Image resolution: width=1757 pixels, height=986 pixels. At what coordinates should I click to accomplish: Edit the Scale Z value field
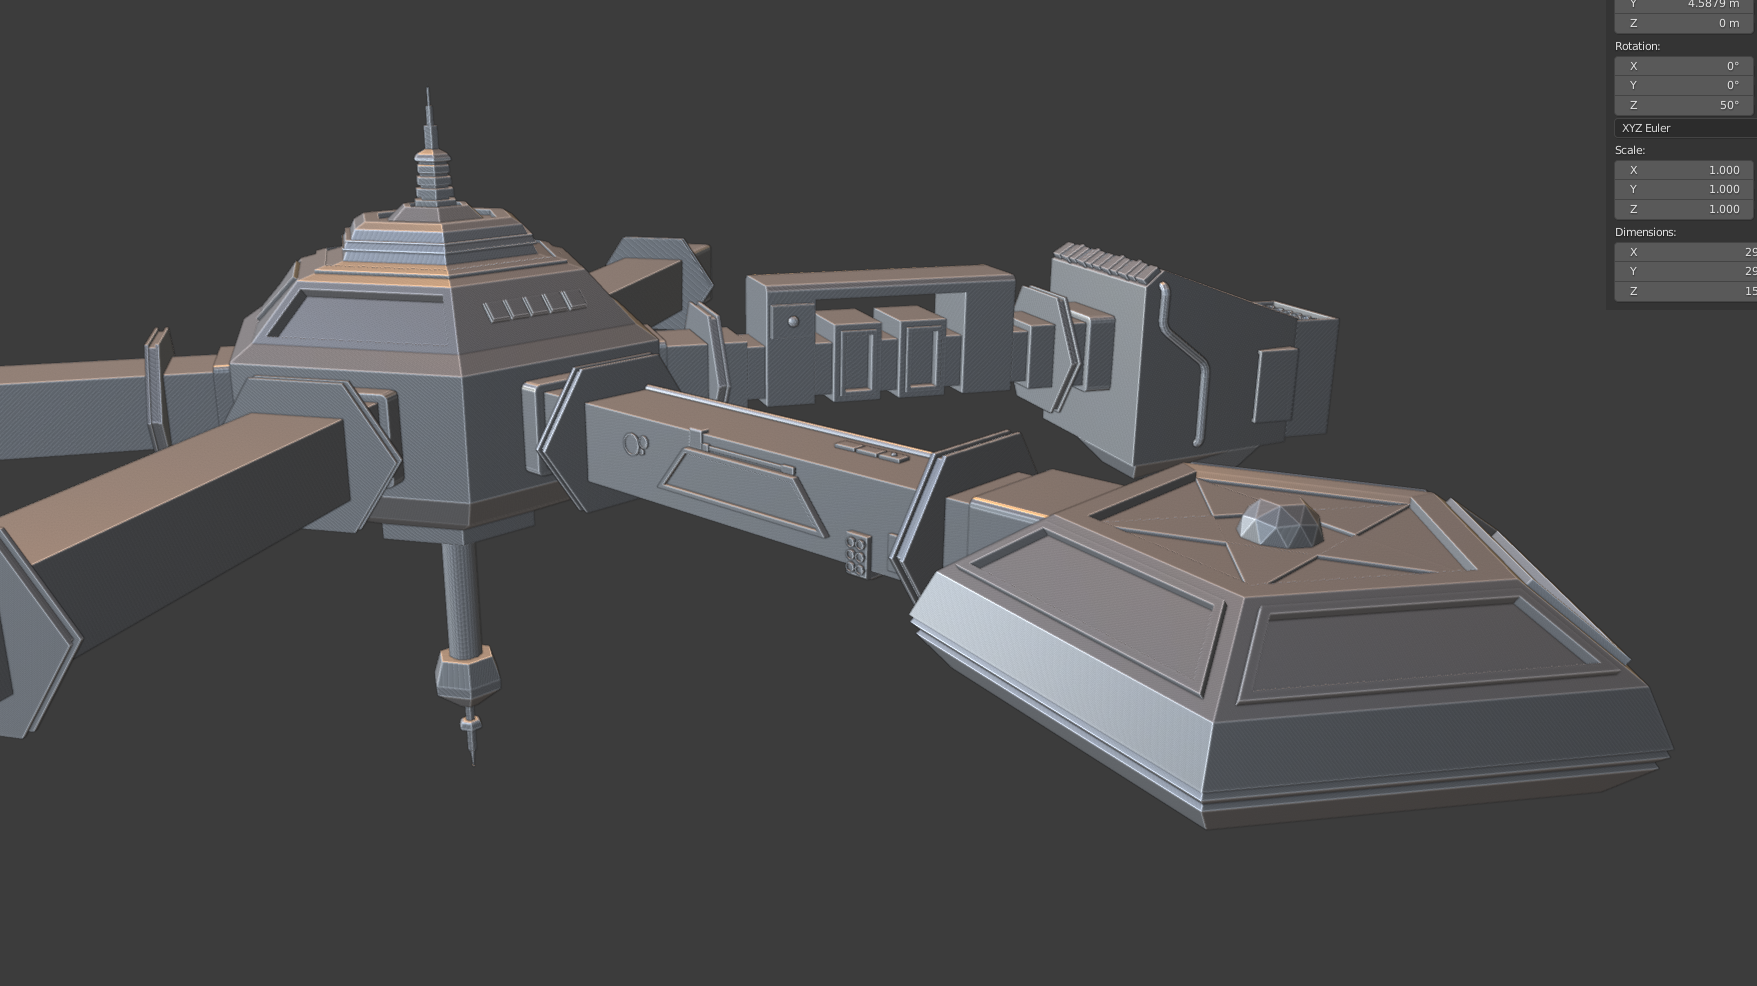click(x=1685, y=209)
